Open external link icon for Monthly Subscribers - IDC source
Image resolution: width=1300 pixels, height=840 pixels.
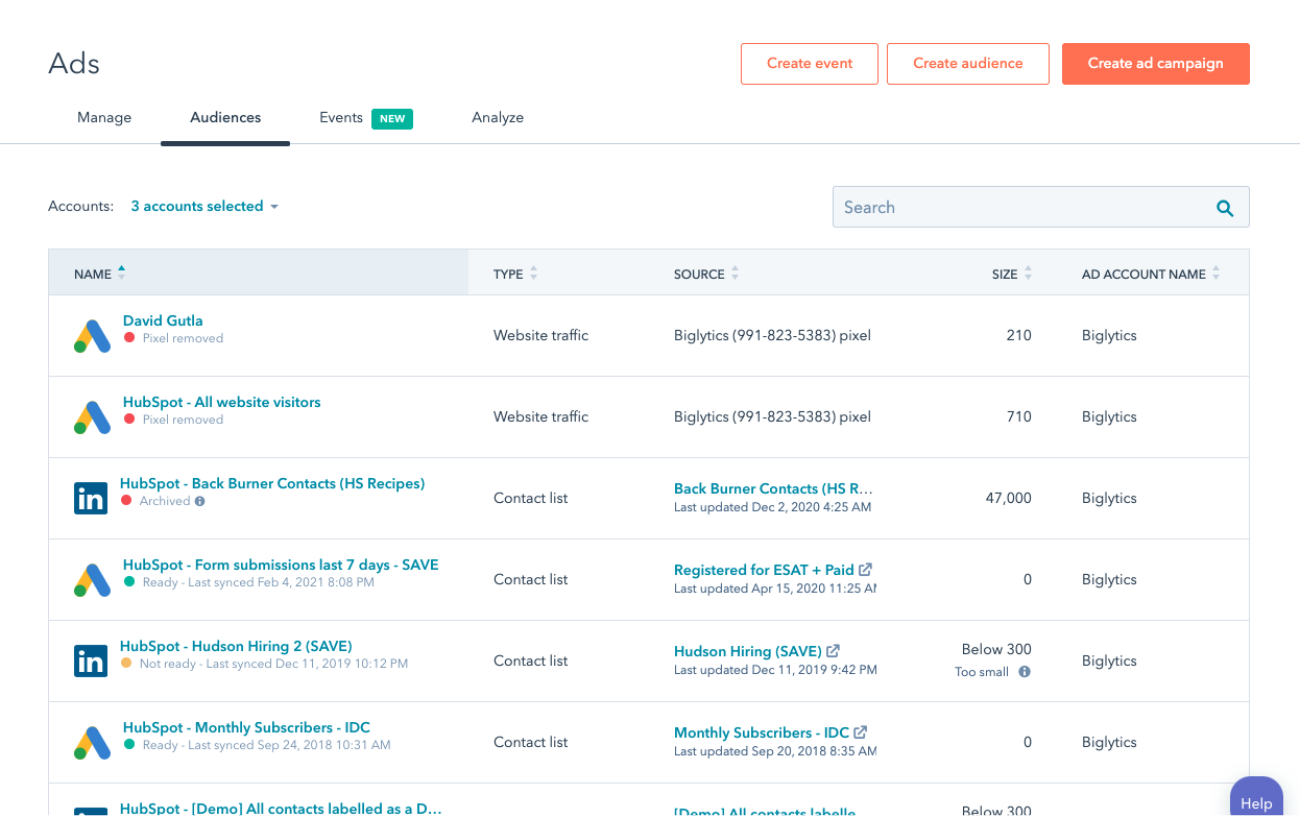pos(860,732)
